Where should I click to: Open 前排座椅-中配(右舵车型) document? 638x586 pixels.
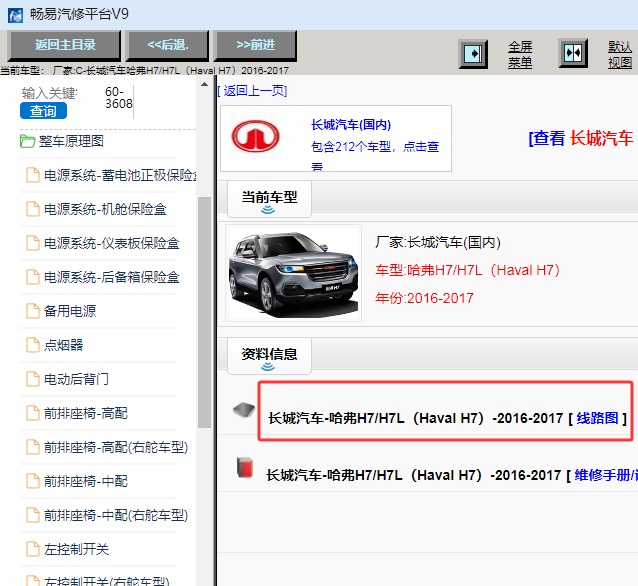(107, 515)
